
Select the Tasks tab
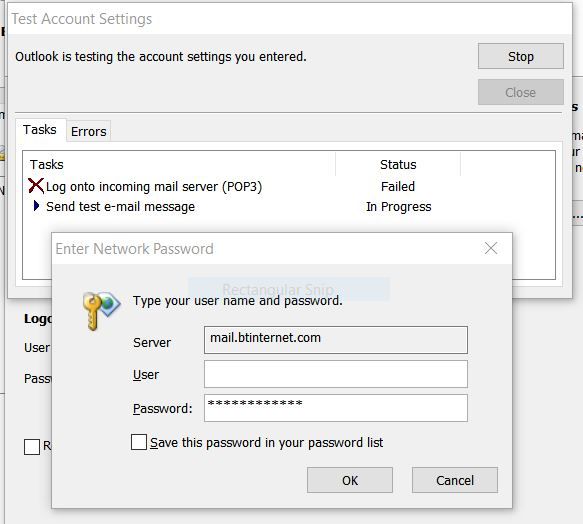(40, 130)
